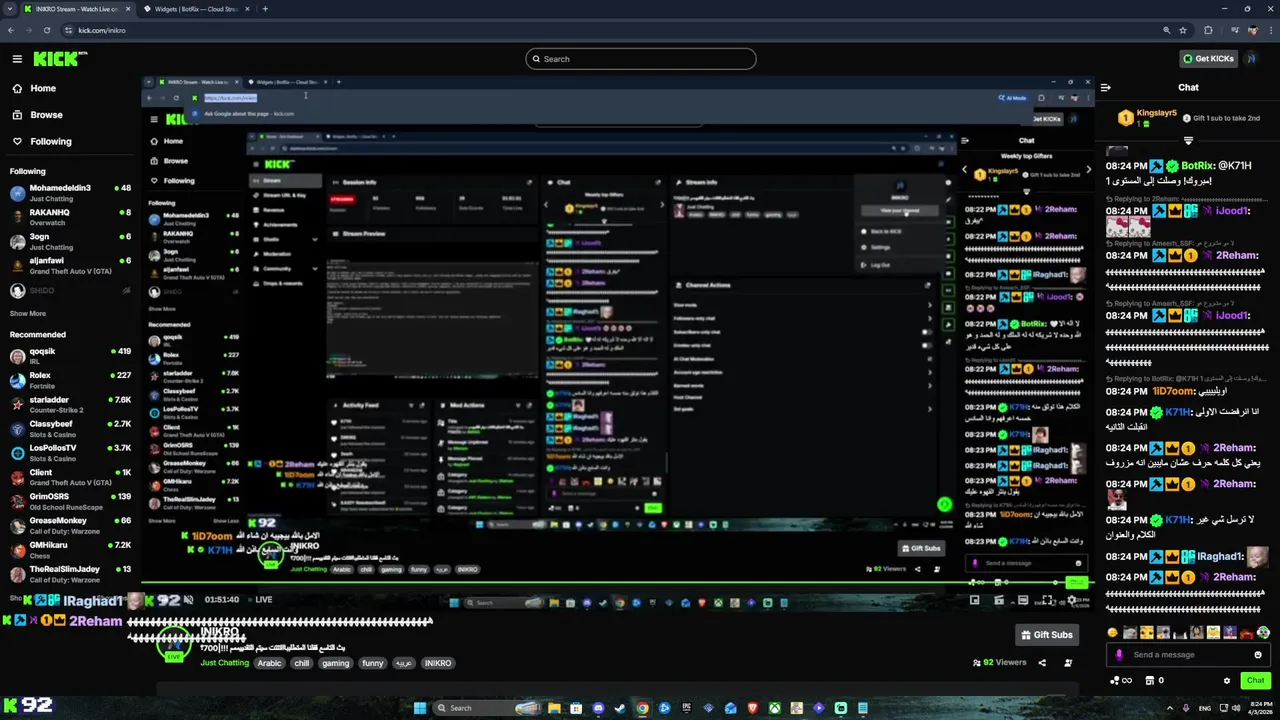Open LosPollosTV recommended channel
Image resolution: width=1280 pixels, height=720 pixels.
[70, 452]
